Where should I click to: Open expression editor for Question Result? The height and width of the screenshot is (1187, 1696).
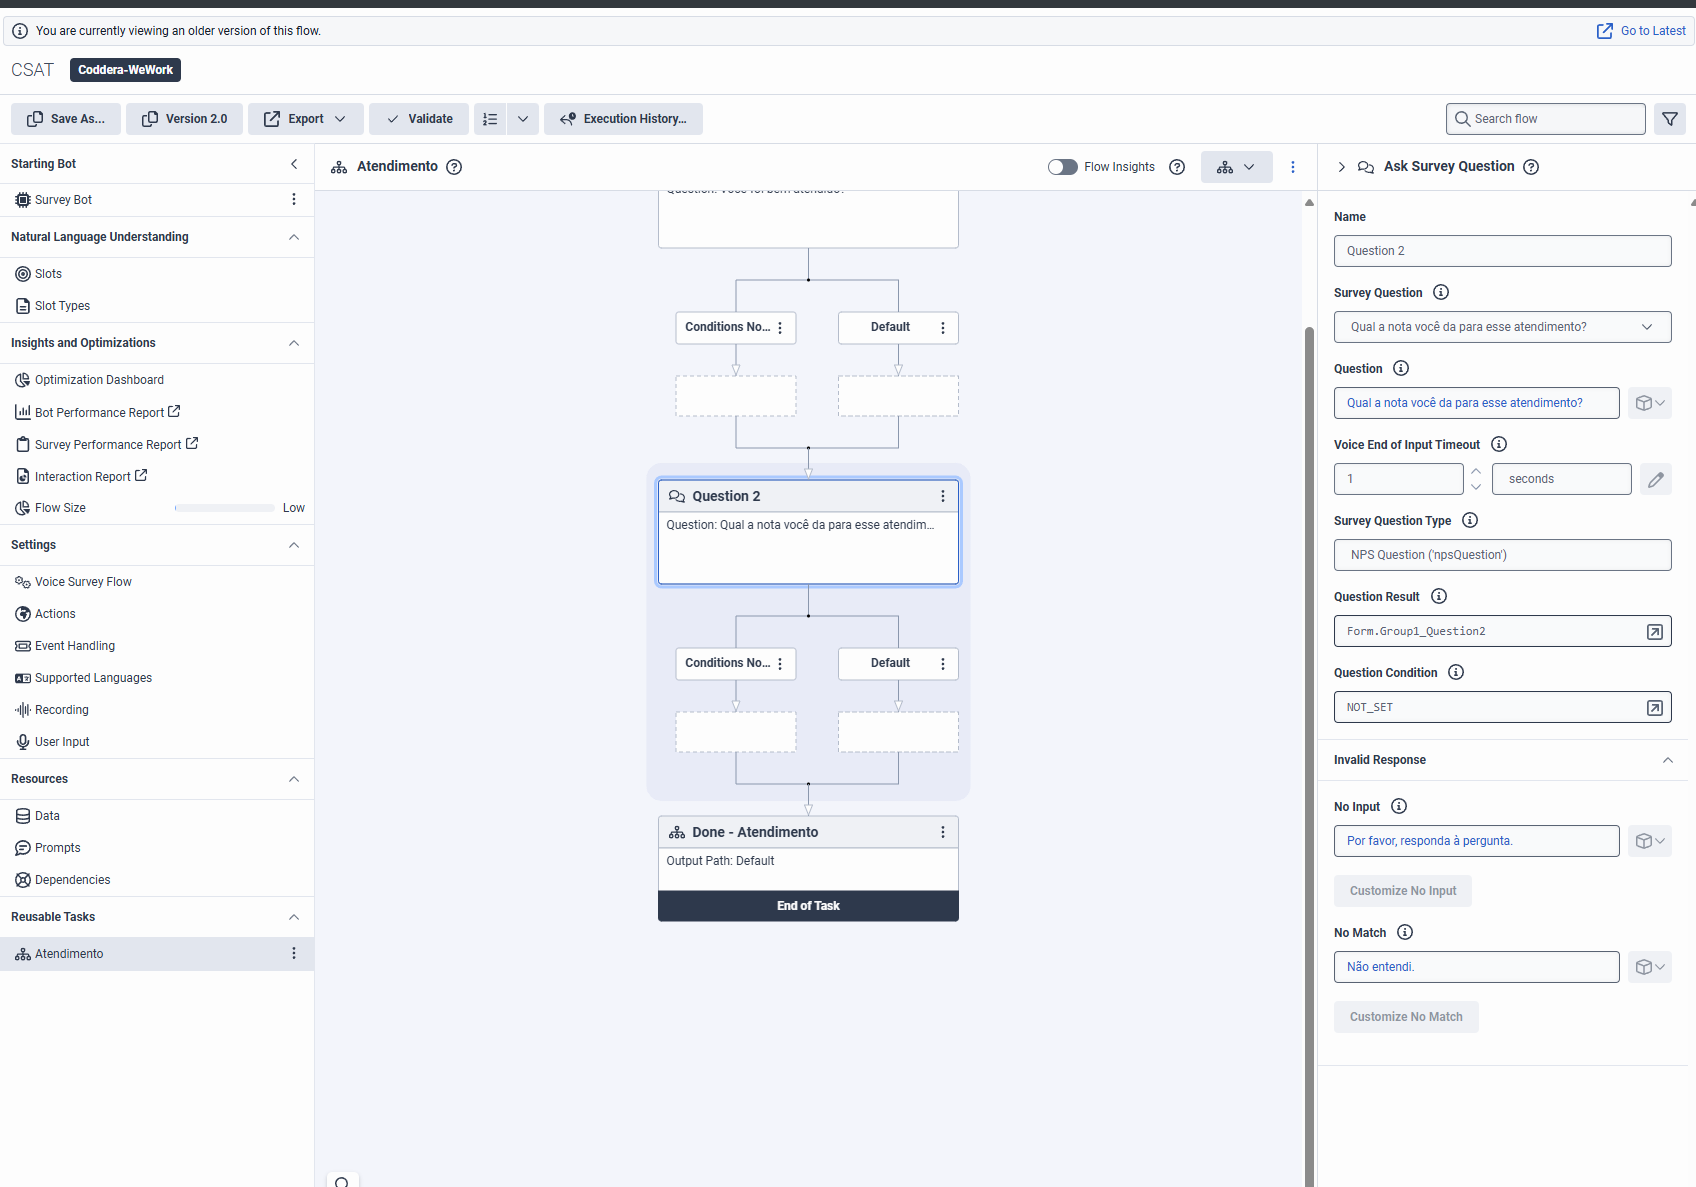[1655, 631]
